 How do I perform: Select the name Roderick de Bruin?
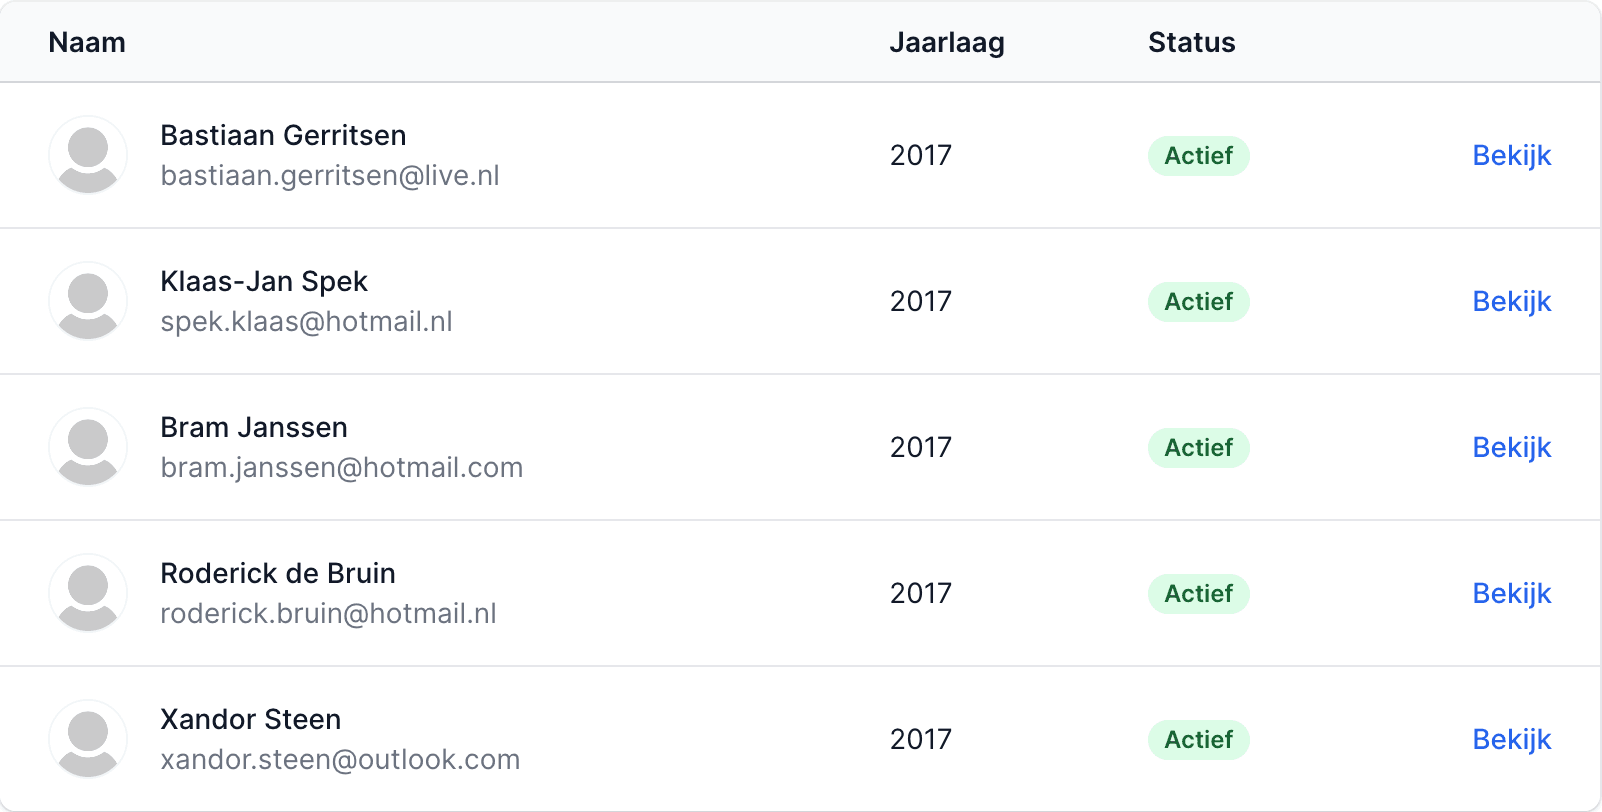point(278,573)
